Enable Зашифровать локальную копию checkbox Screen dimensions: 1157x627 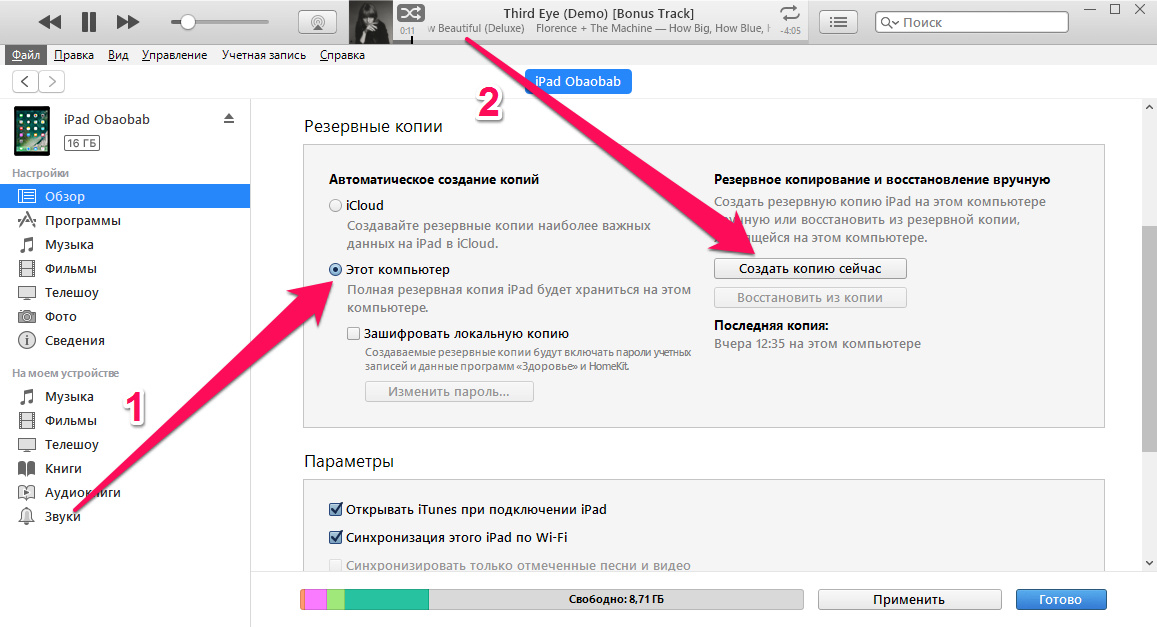click(353, 333)
